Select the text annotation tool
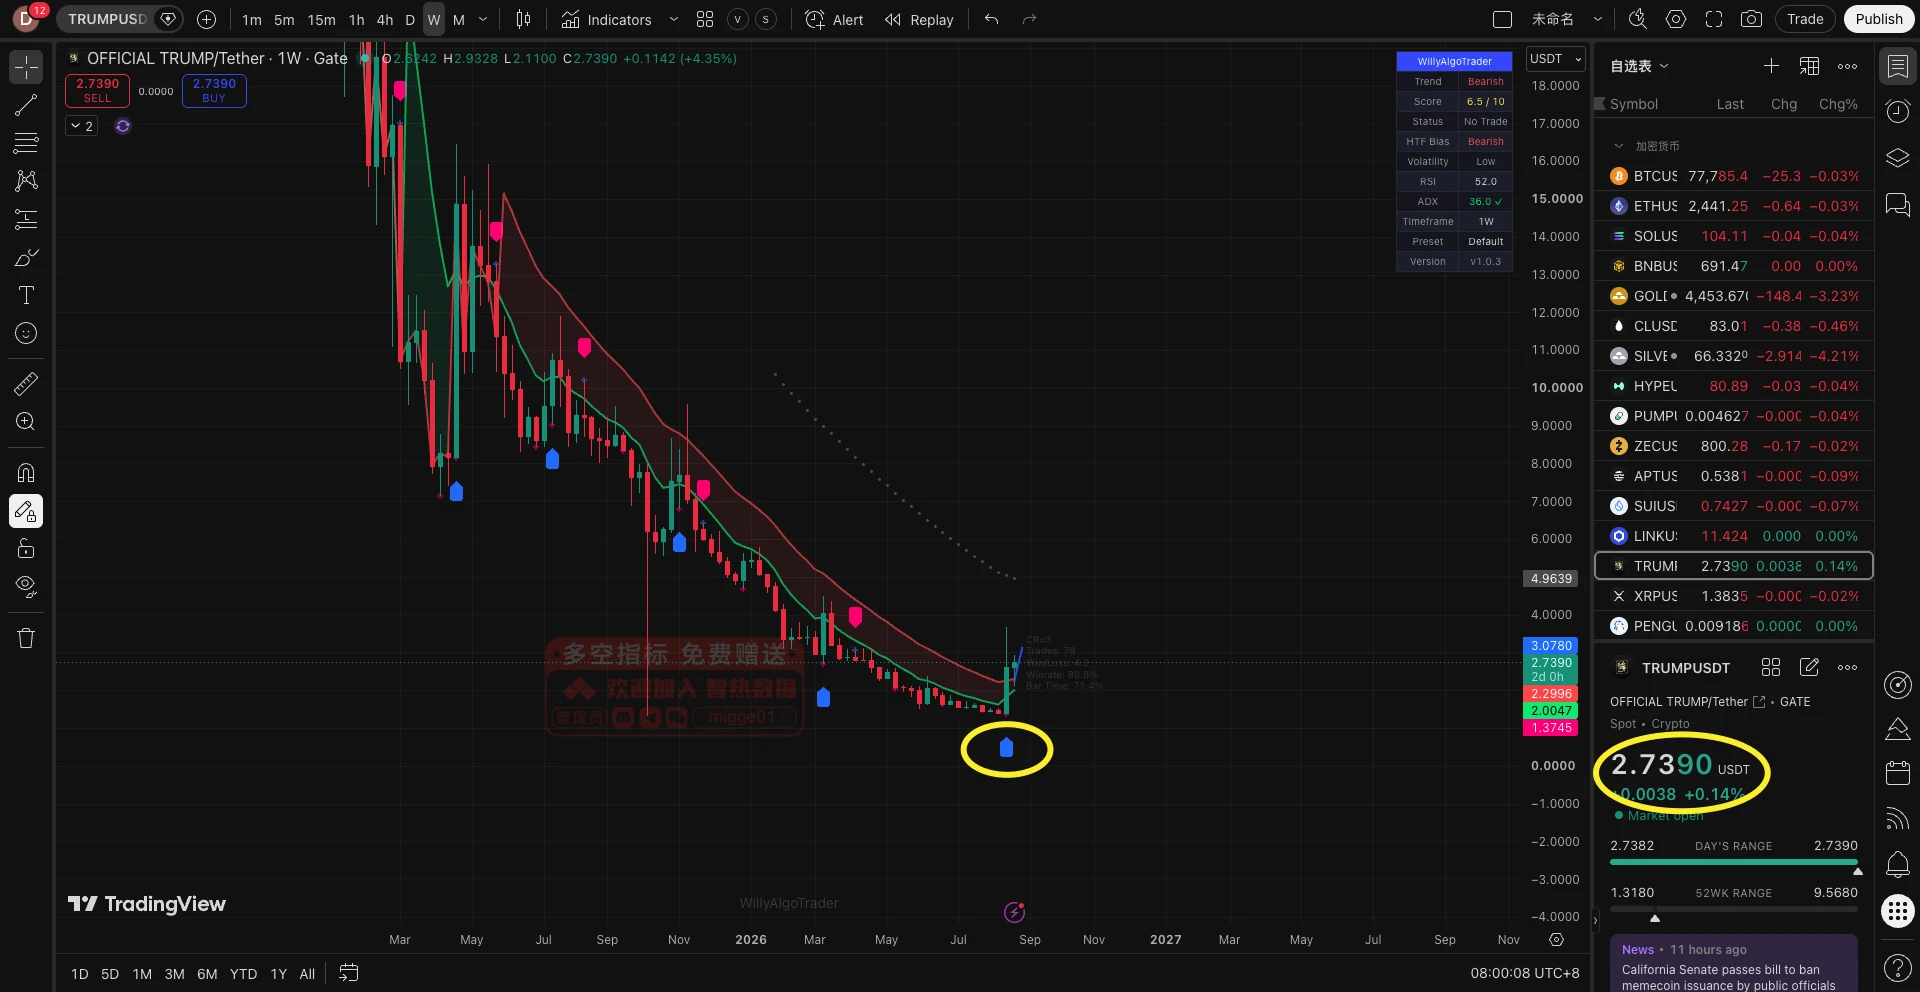1920x992 pixels. coord(26,295)
